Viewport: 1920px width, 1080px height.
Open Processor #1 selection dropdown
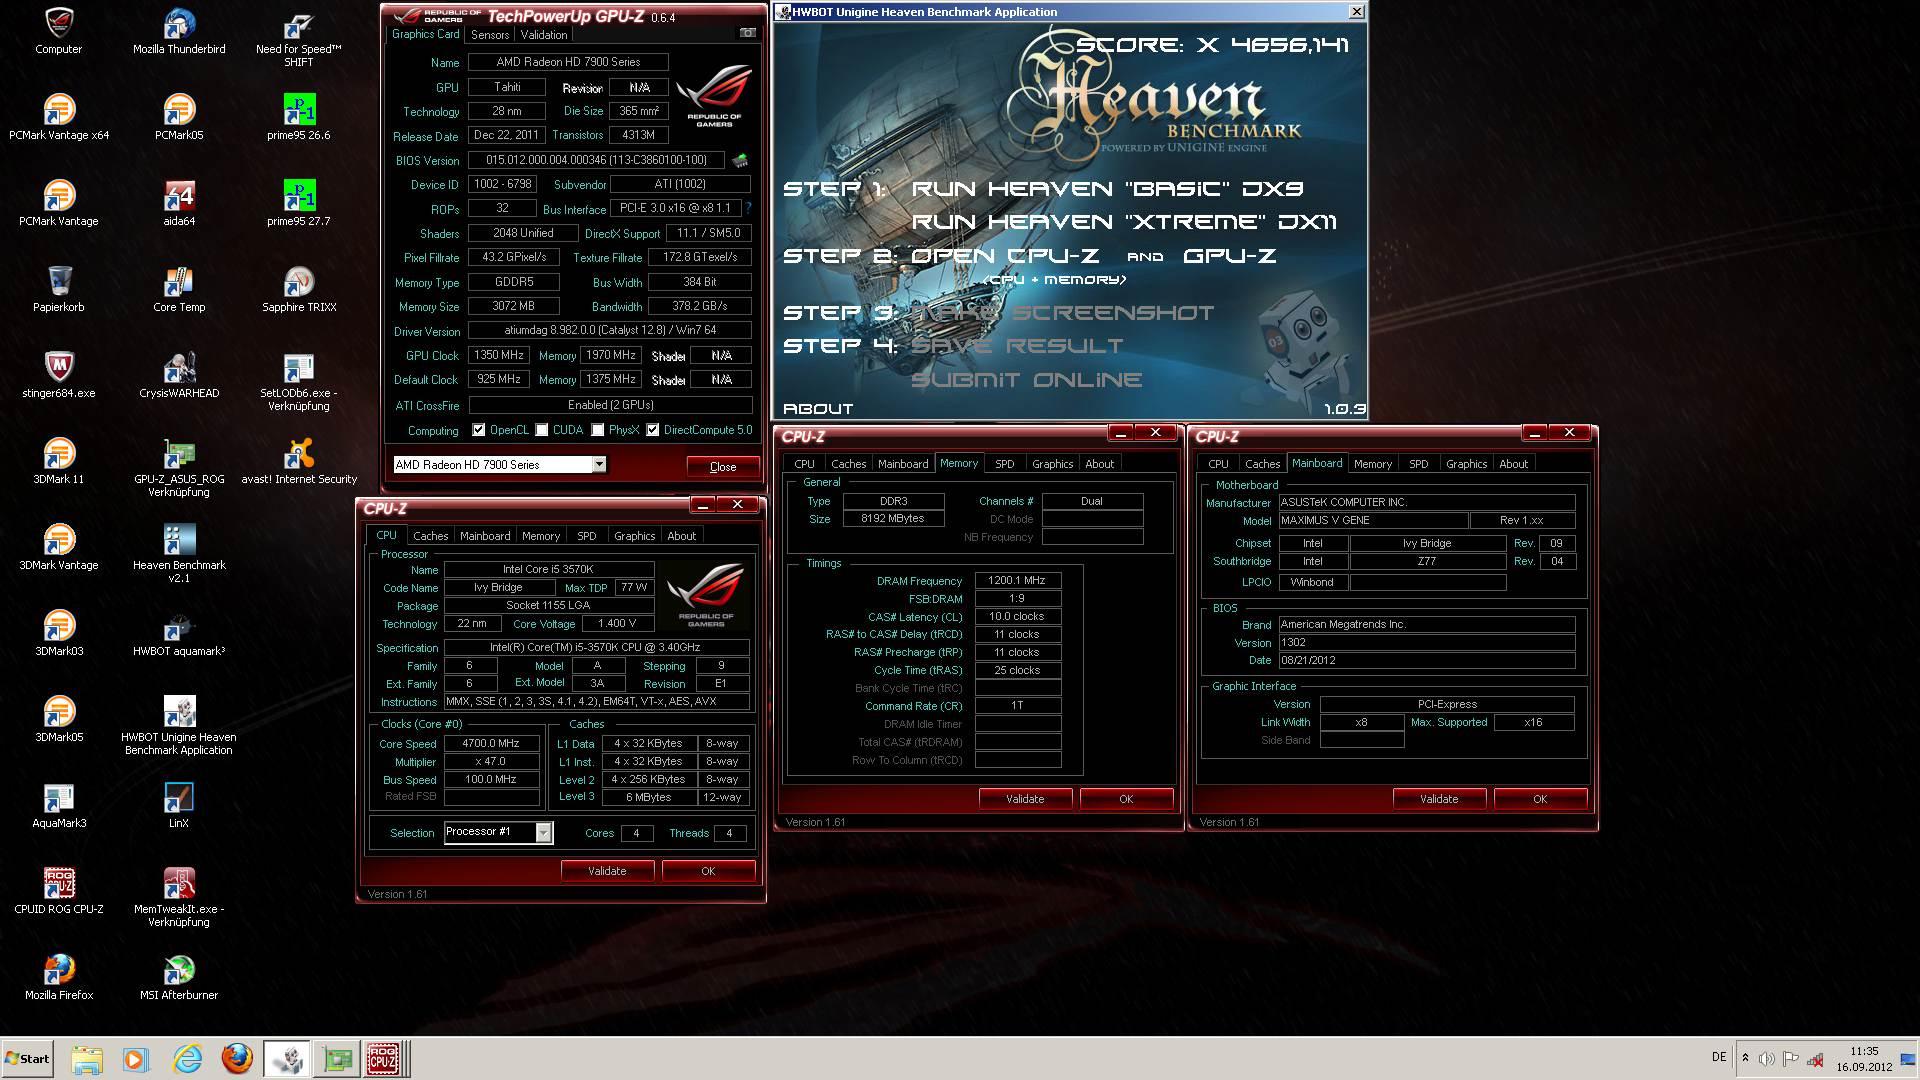tap(544, 832)
